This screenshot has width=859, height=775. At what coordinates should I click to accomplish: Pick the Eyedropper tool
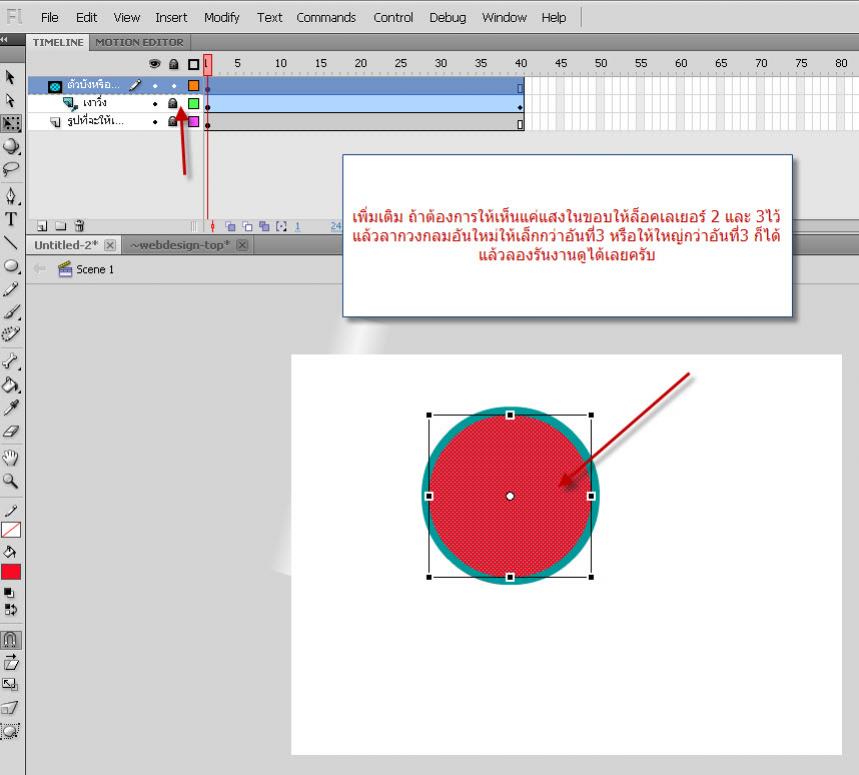pyautogui.click(x=11, y=408)
